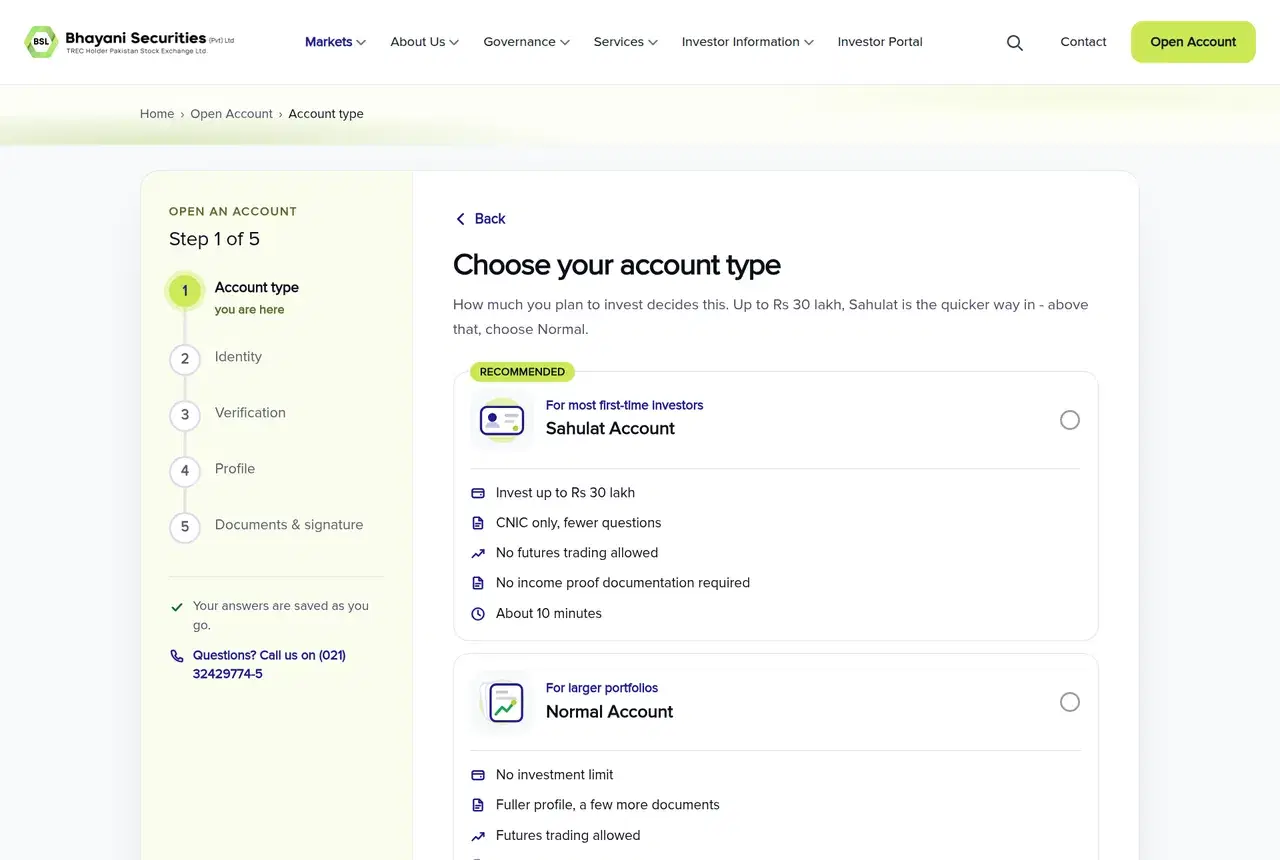Click the clock icon beside About 10 minutes
This screenshot has width=1280, height=860.
478,614
